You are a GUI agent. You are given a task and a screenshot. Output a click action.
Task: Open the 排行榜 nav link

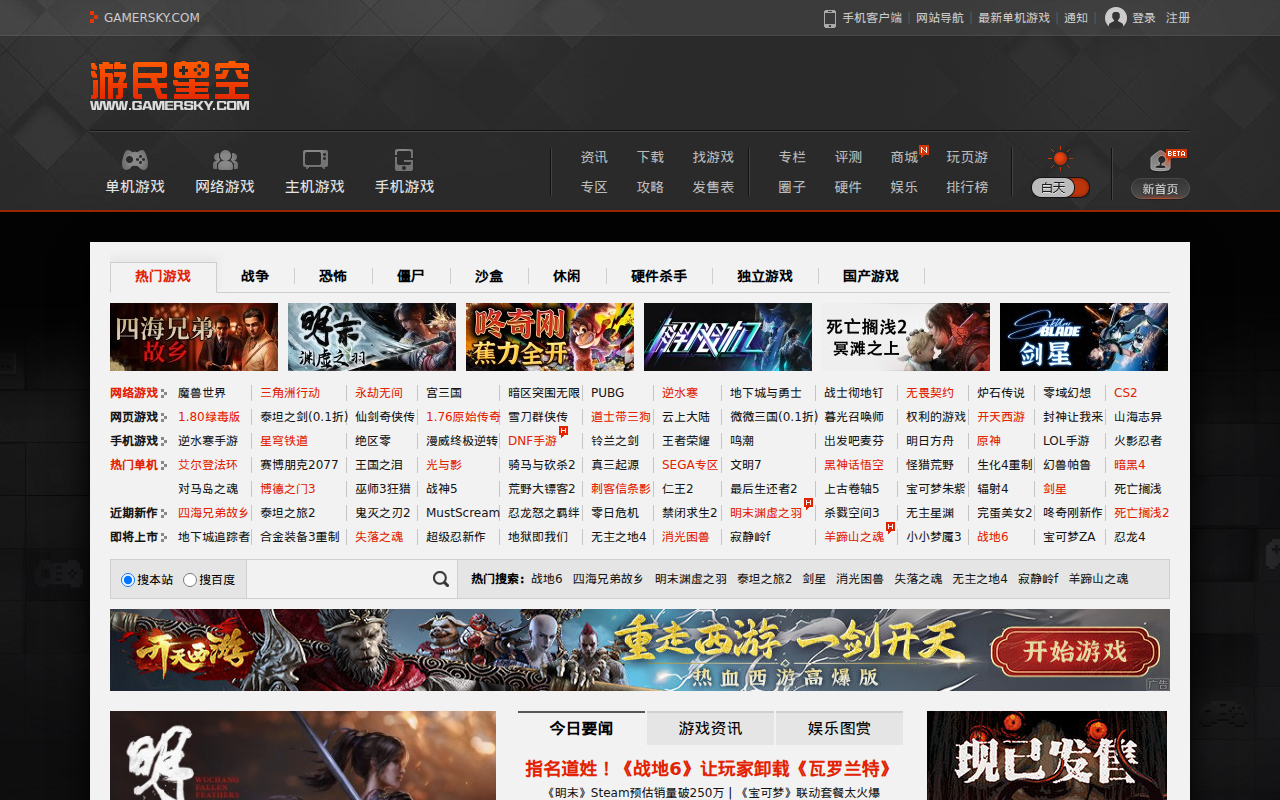(967, 187)
